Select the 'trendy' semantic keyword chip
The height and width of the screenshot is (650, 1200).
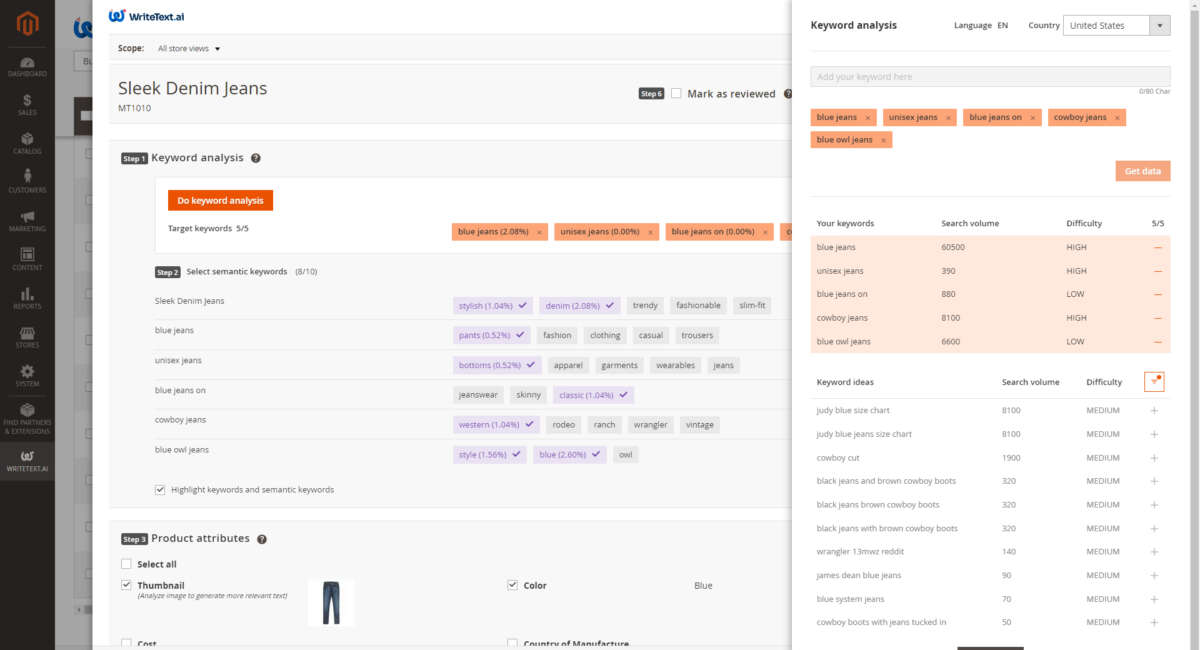(x=645, y=306)
